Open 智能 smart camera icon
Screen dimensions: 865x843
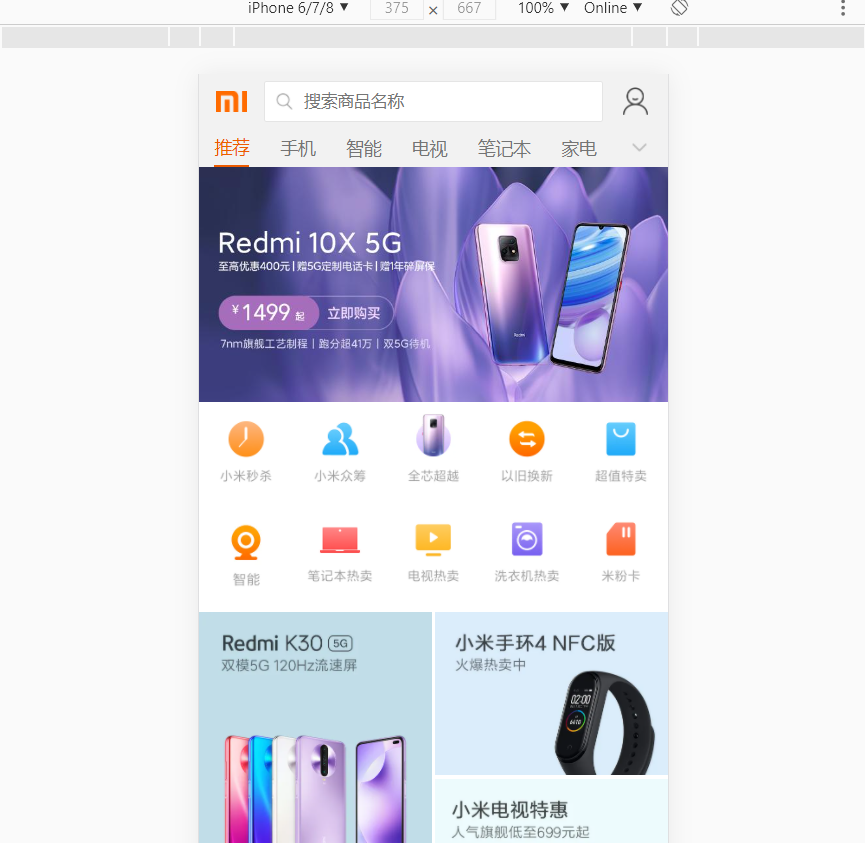pos(246,542)
